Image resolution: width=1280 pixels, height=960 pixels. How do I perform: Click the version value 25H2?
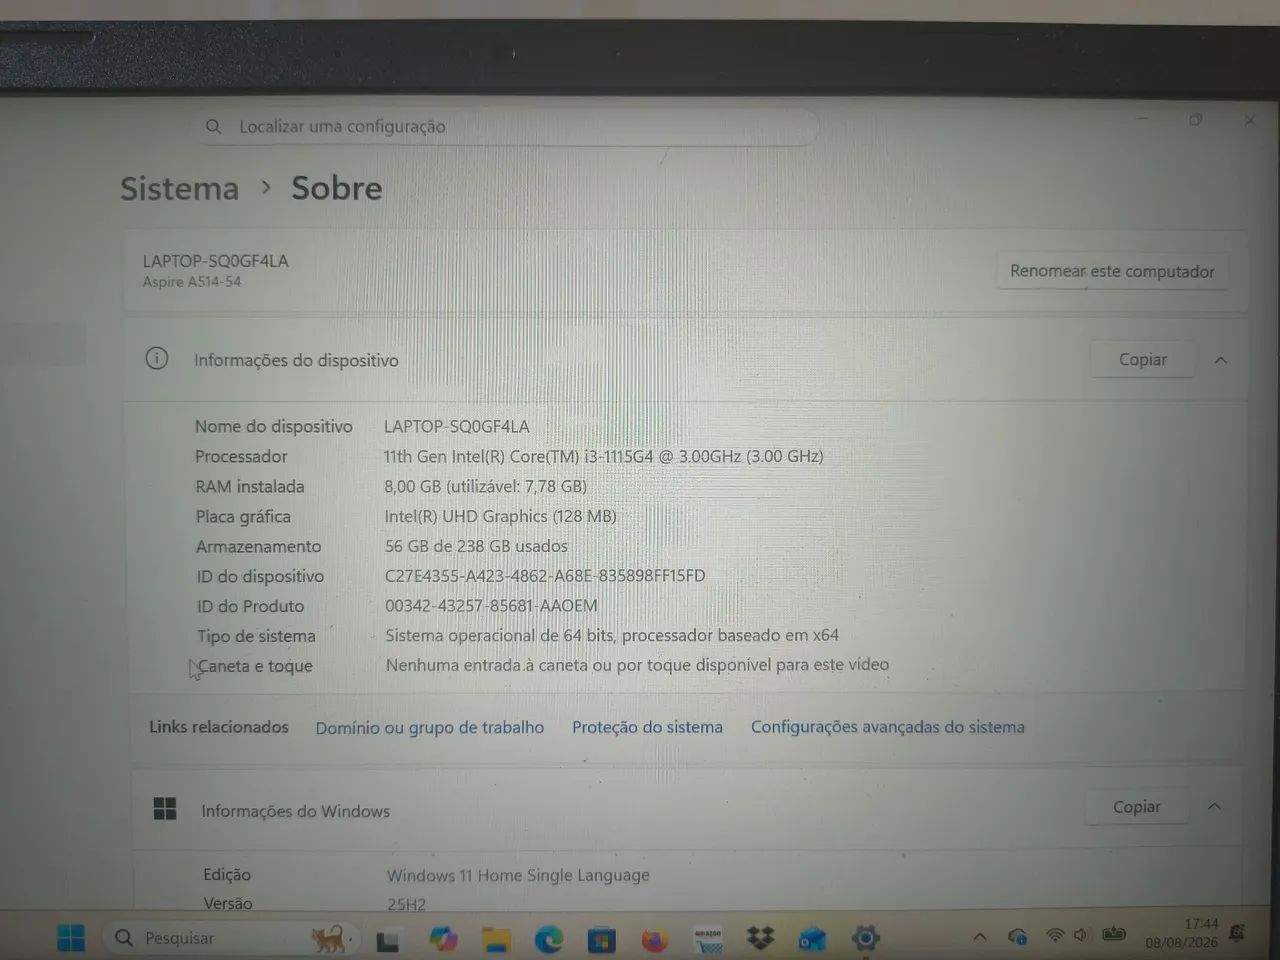point(407,904)
